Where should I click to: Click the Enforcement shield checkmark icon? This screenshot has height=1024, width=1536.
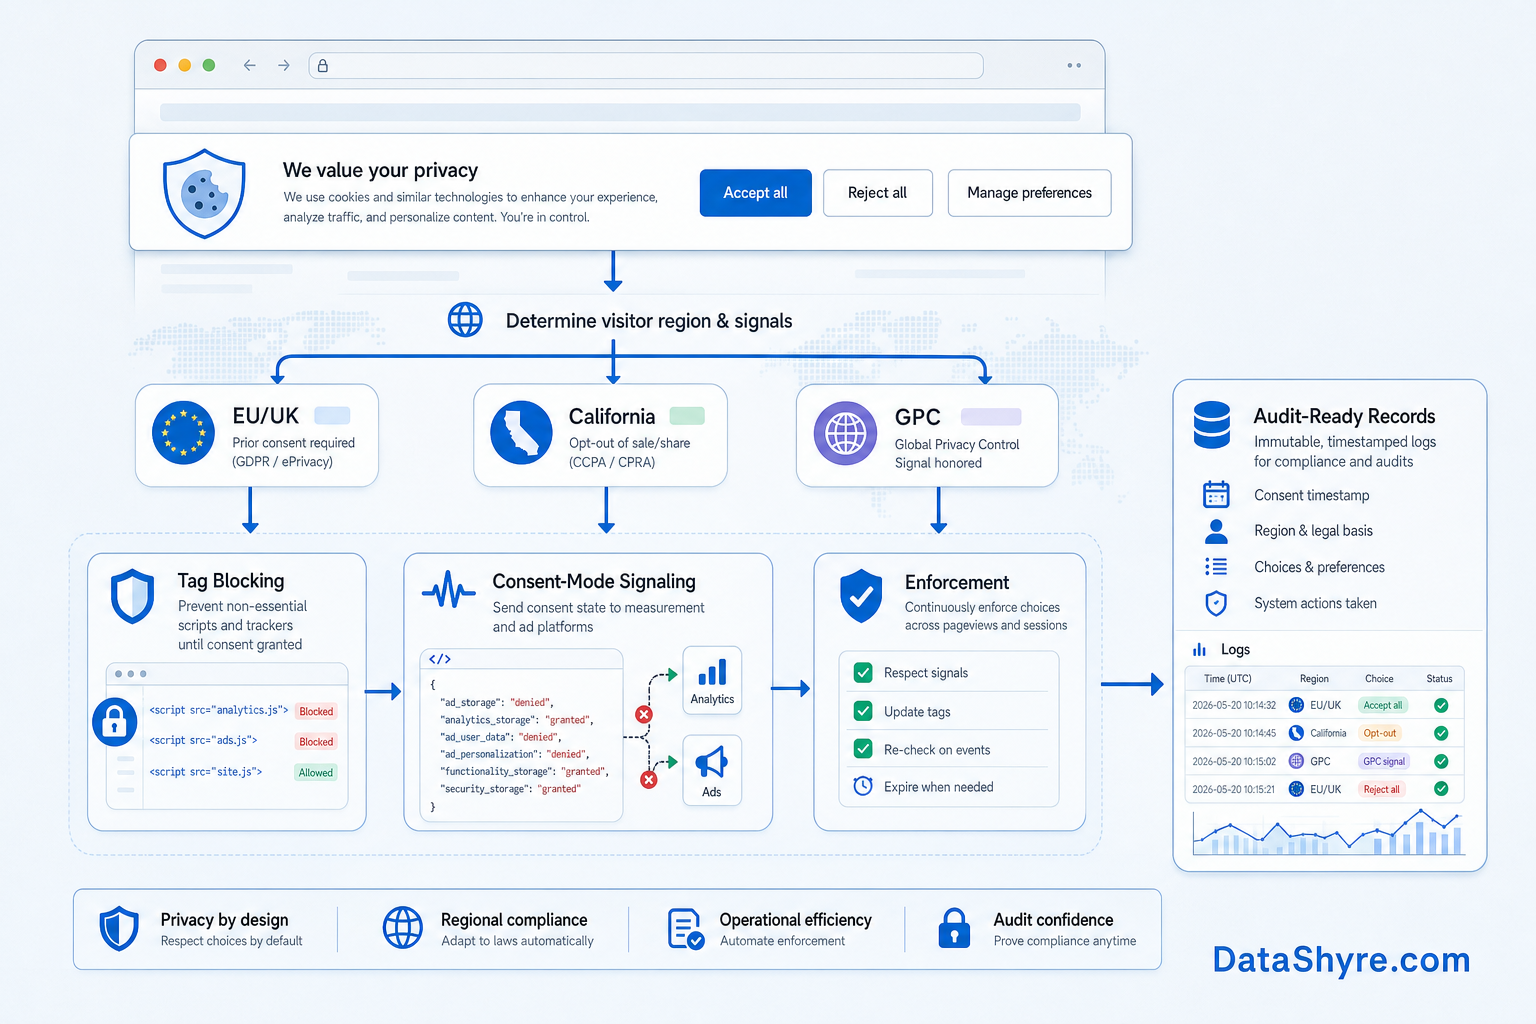[861, 596]
